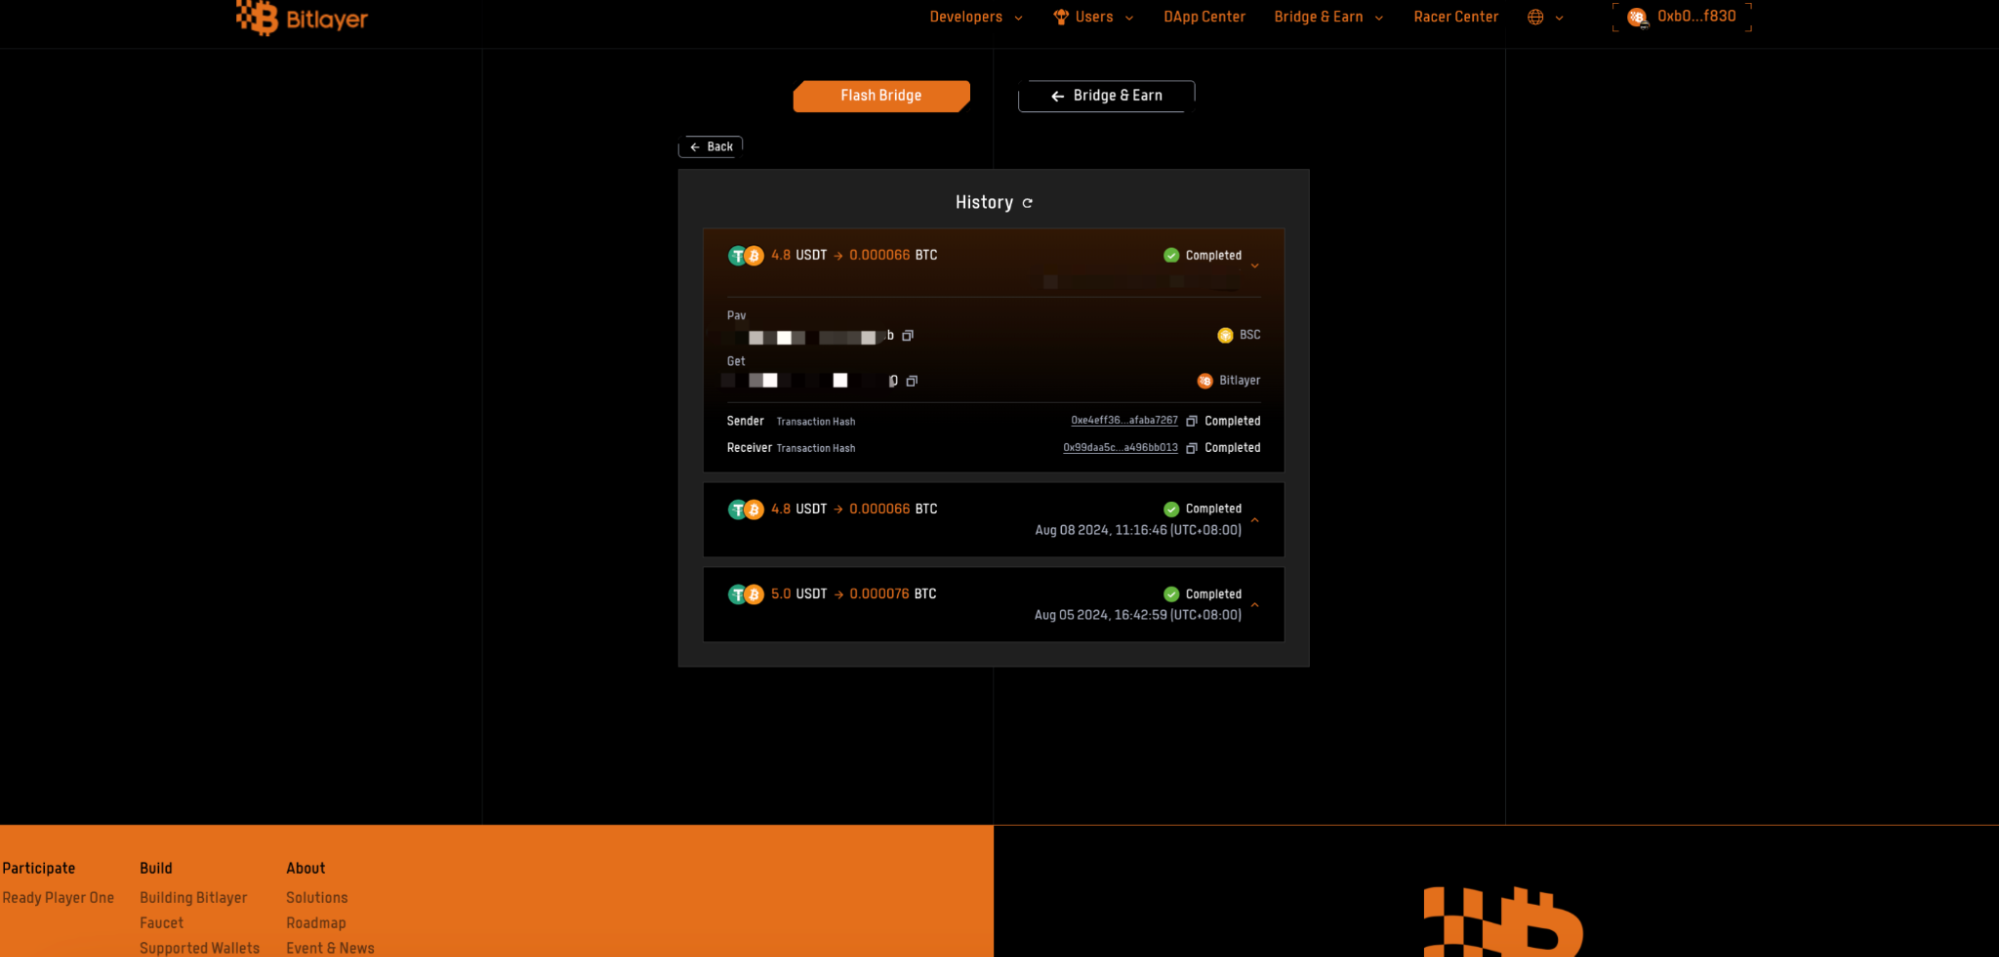Open wallet account 0xb0...f830
Viewport: 1999px width, 957px height.
pyautogui.click(x=1682, y=17)
